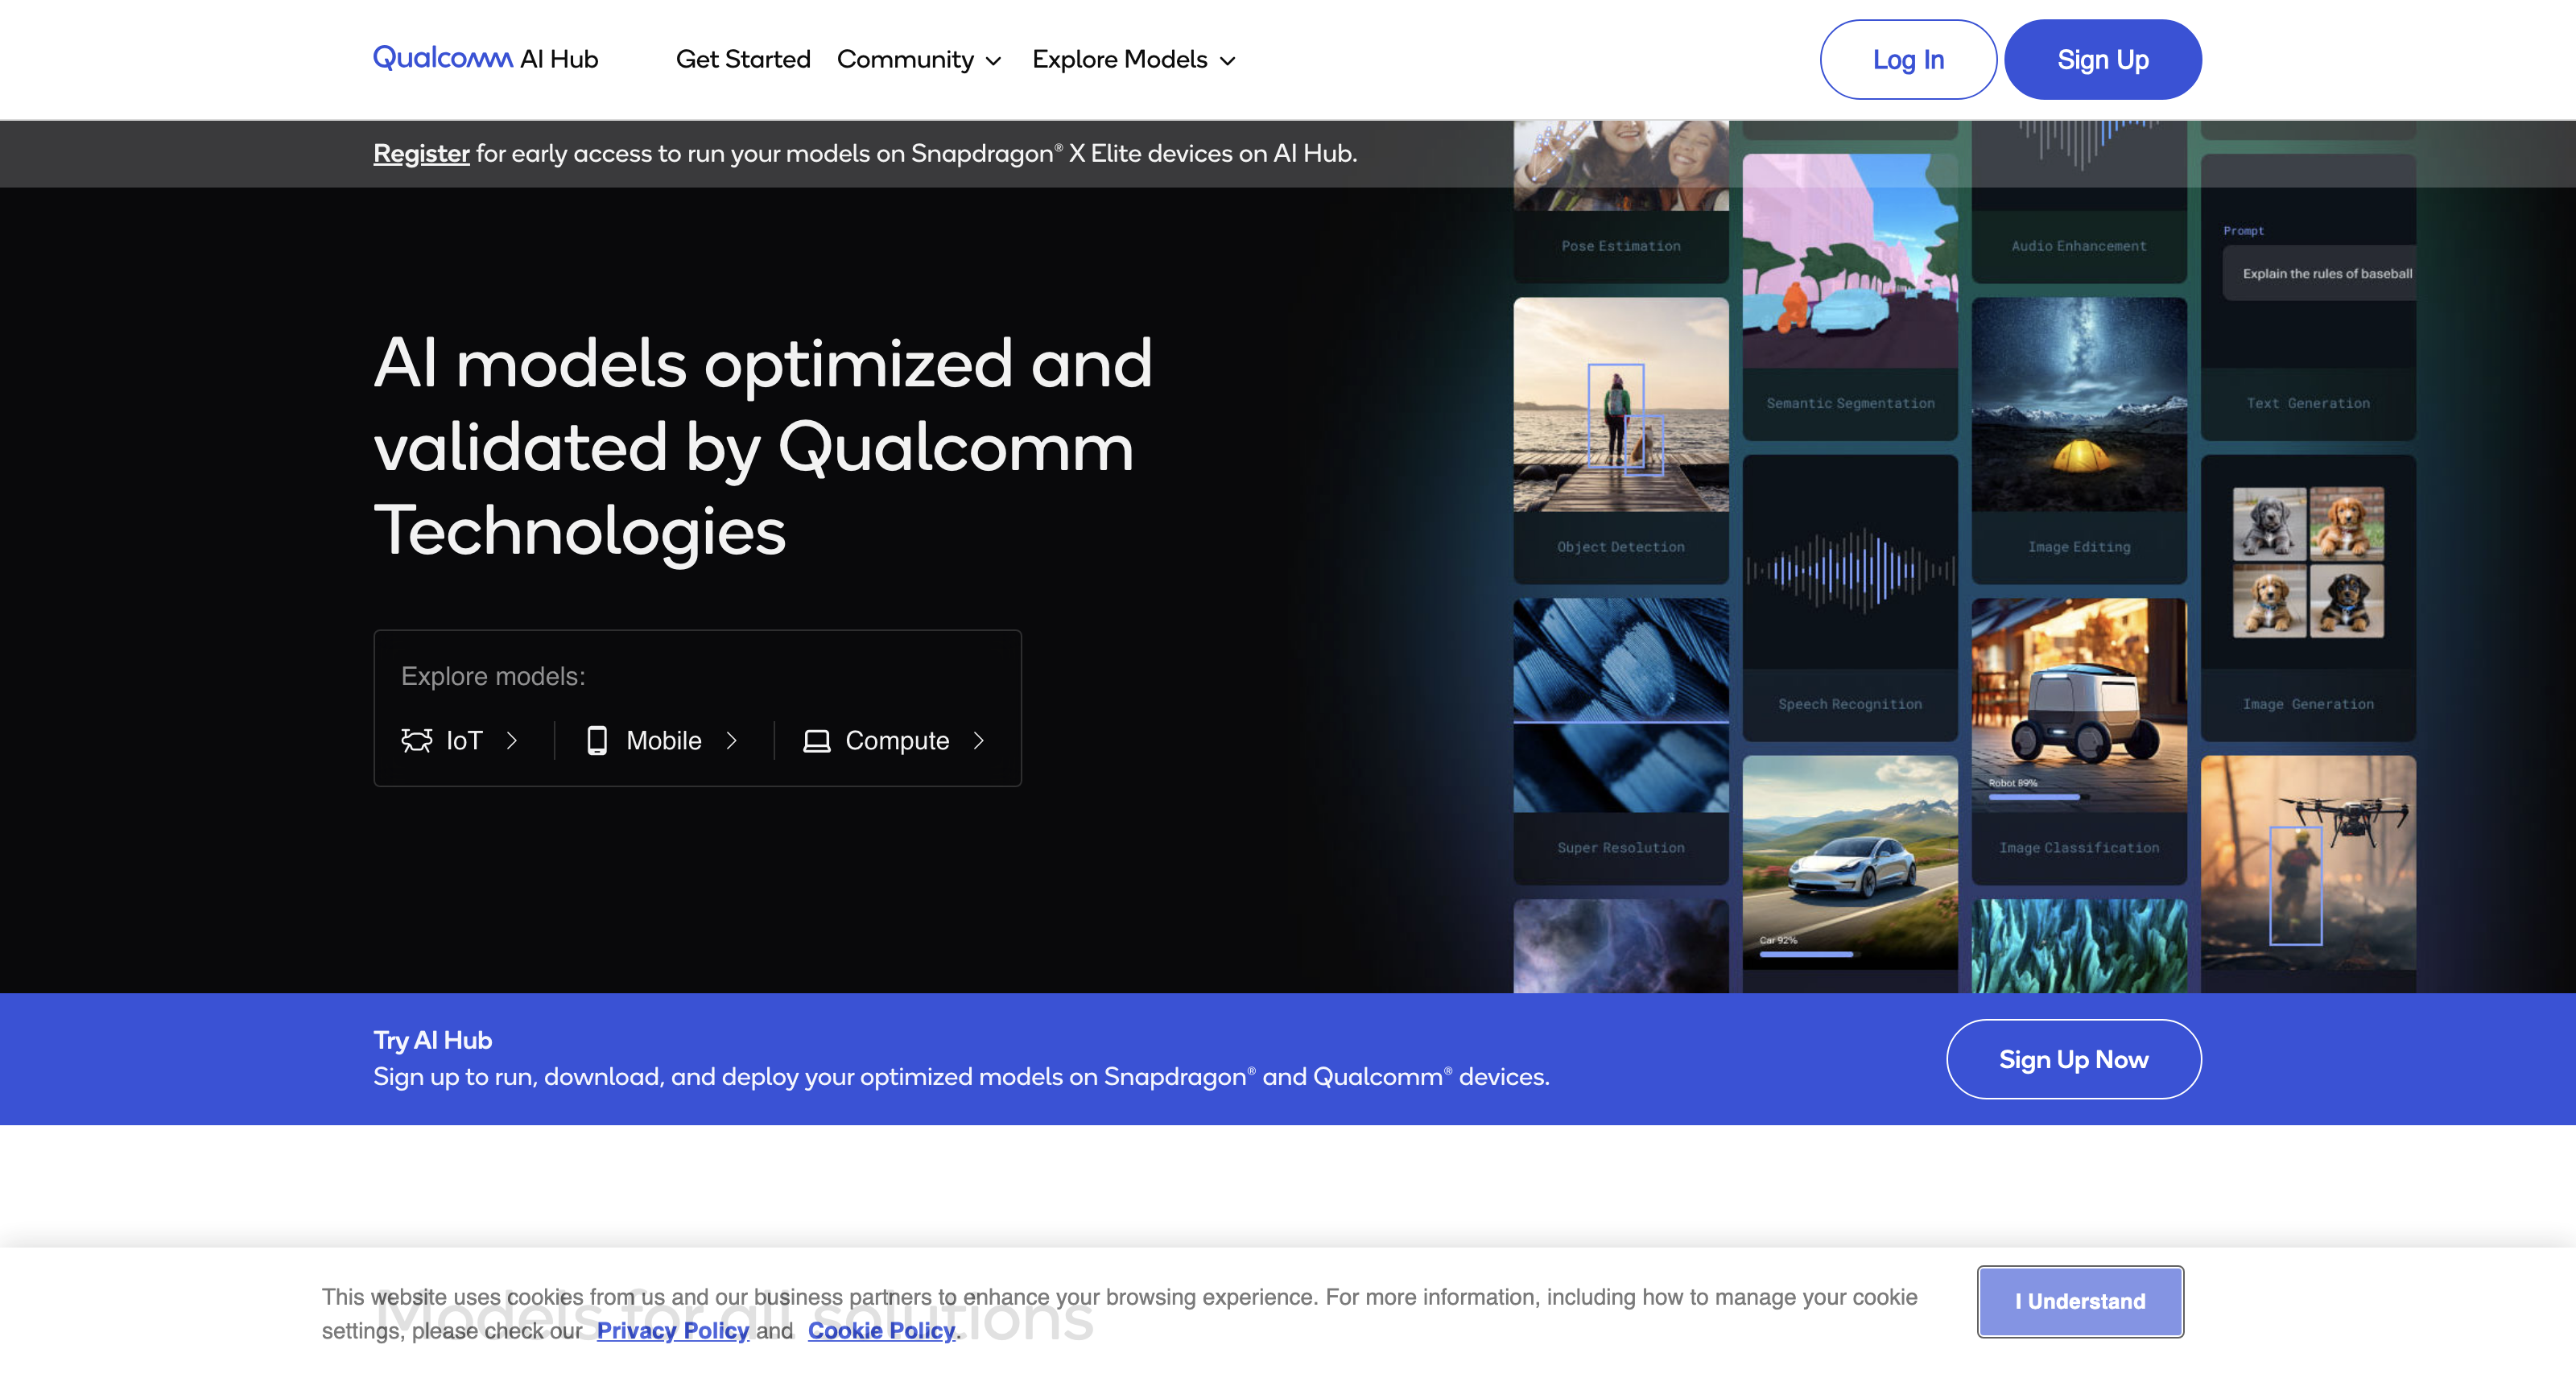Click the Pose Estimation card image

(x=1620, y=165)
